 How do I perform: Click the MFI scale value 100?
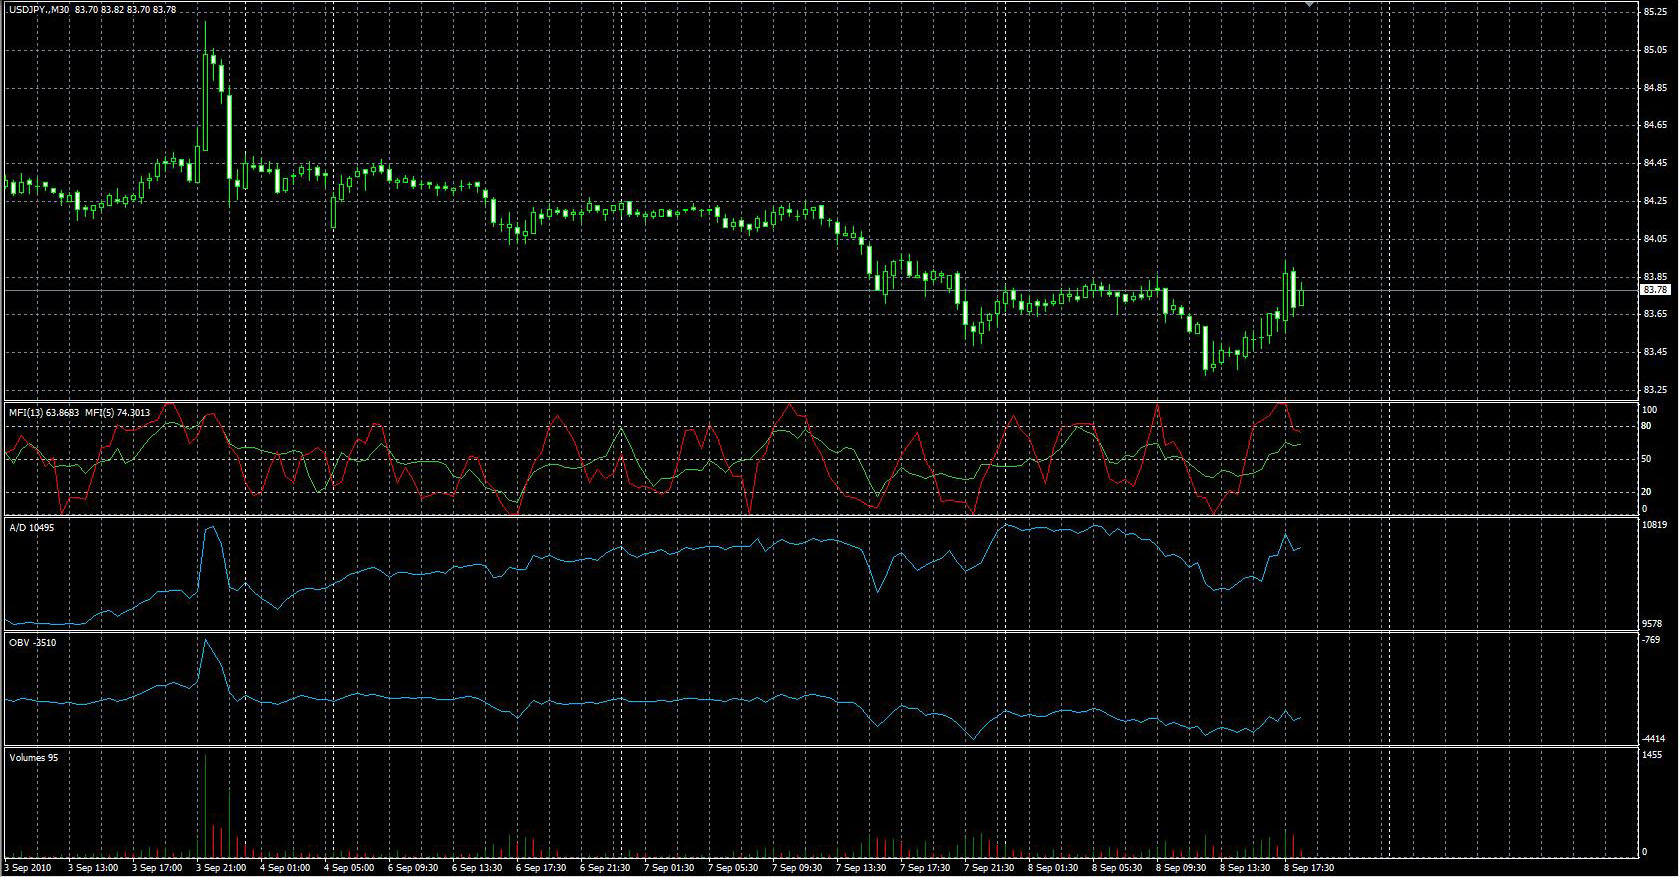[x=1649, y=410]
